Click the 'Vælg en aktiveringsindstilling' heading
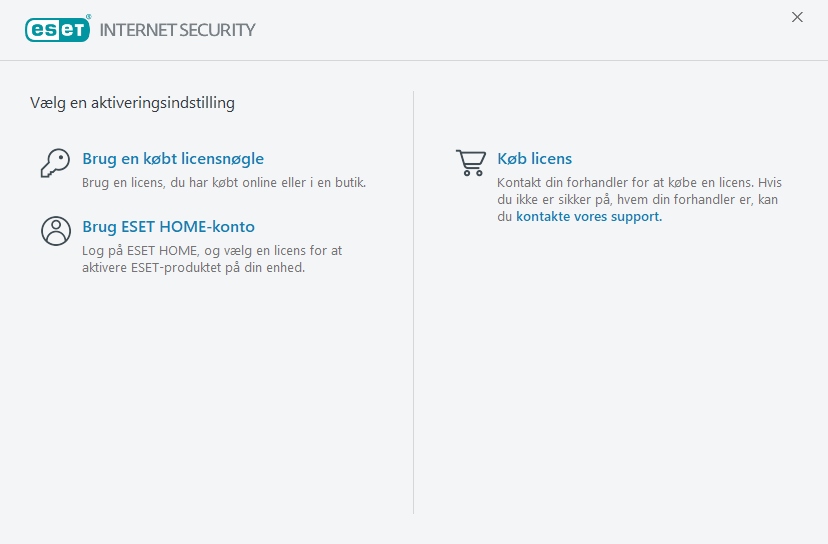Screen dimensions: 828x544 (x=133, y=102)
